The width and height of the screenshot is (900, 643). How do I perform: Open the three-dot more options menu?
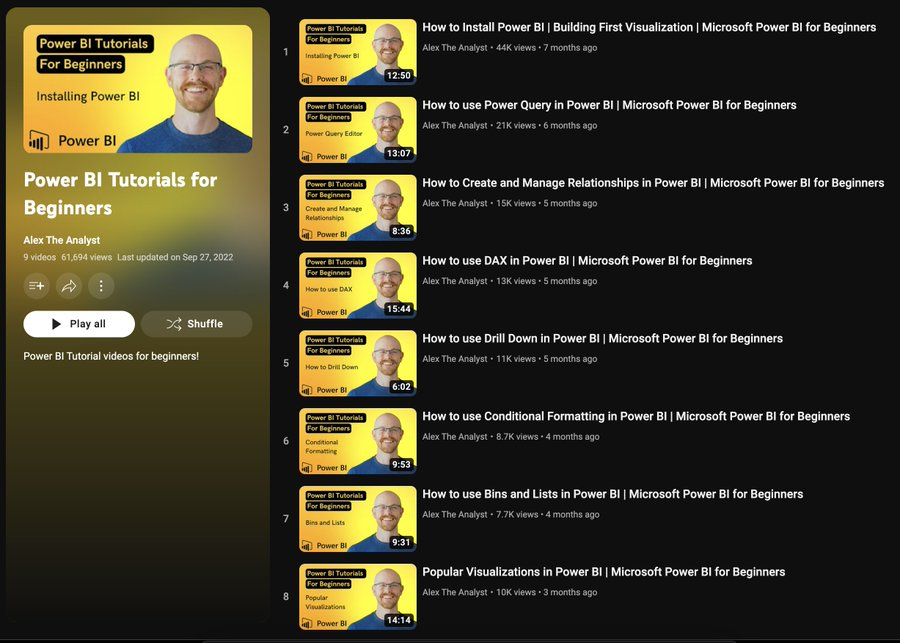pos(101,285)
